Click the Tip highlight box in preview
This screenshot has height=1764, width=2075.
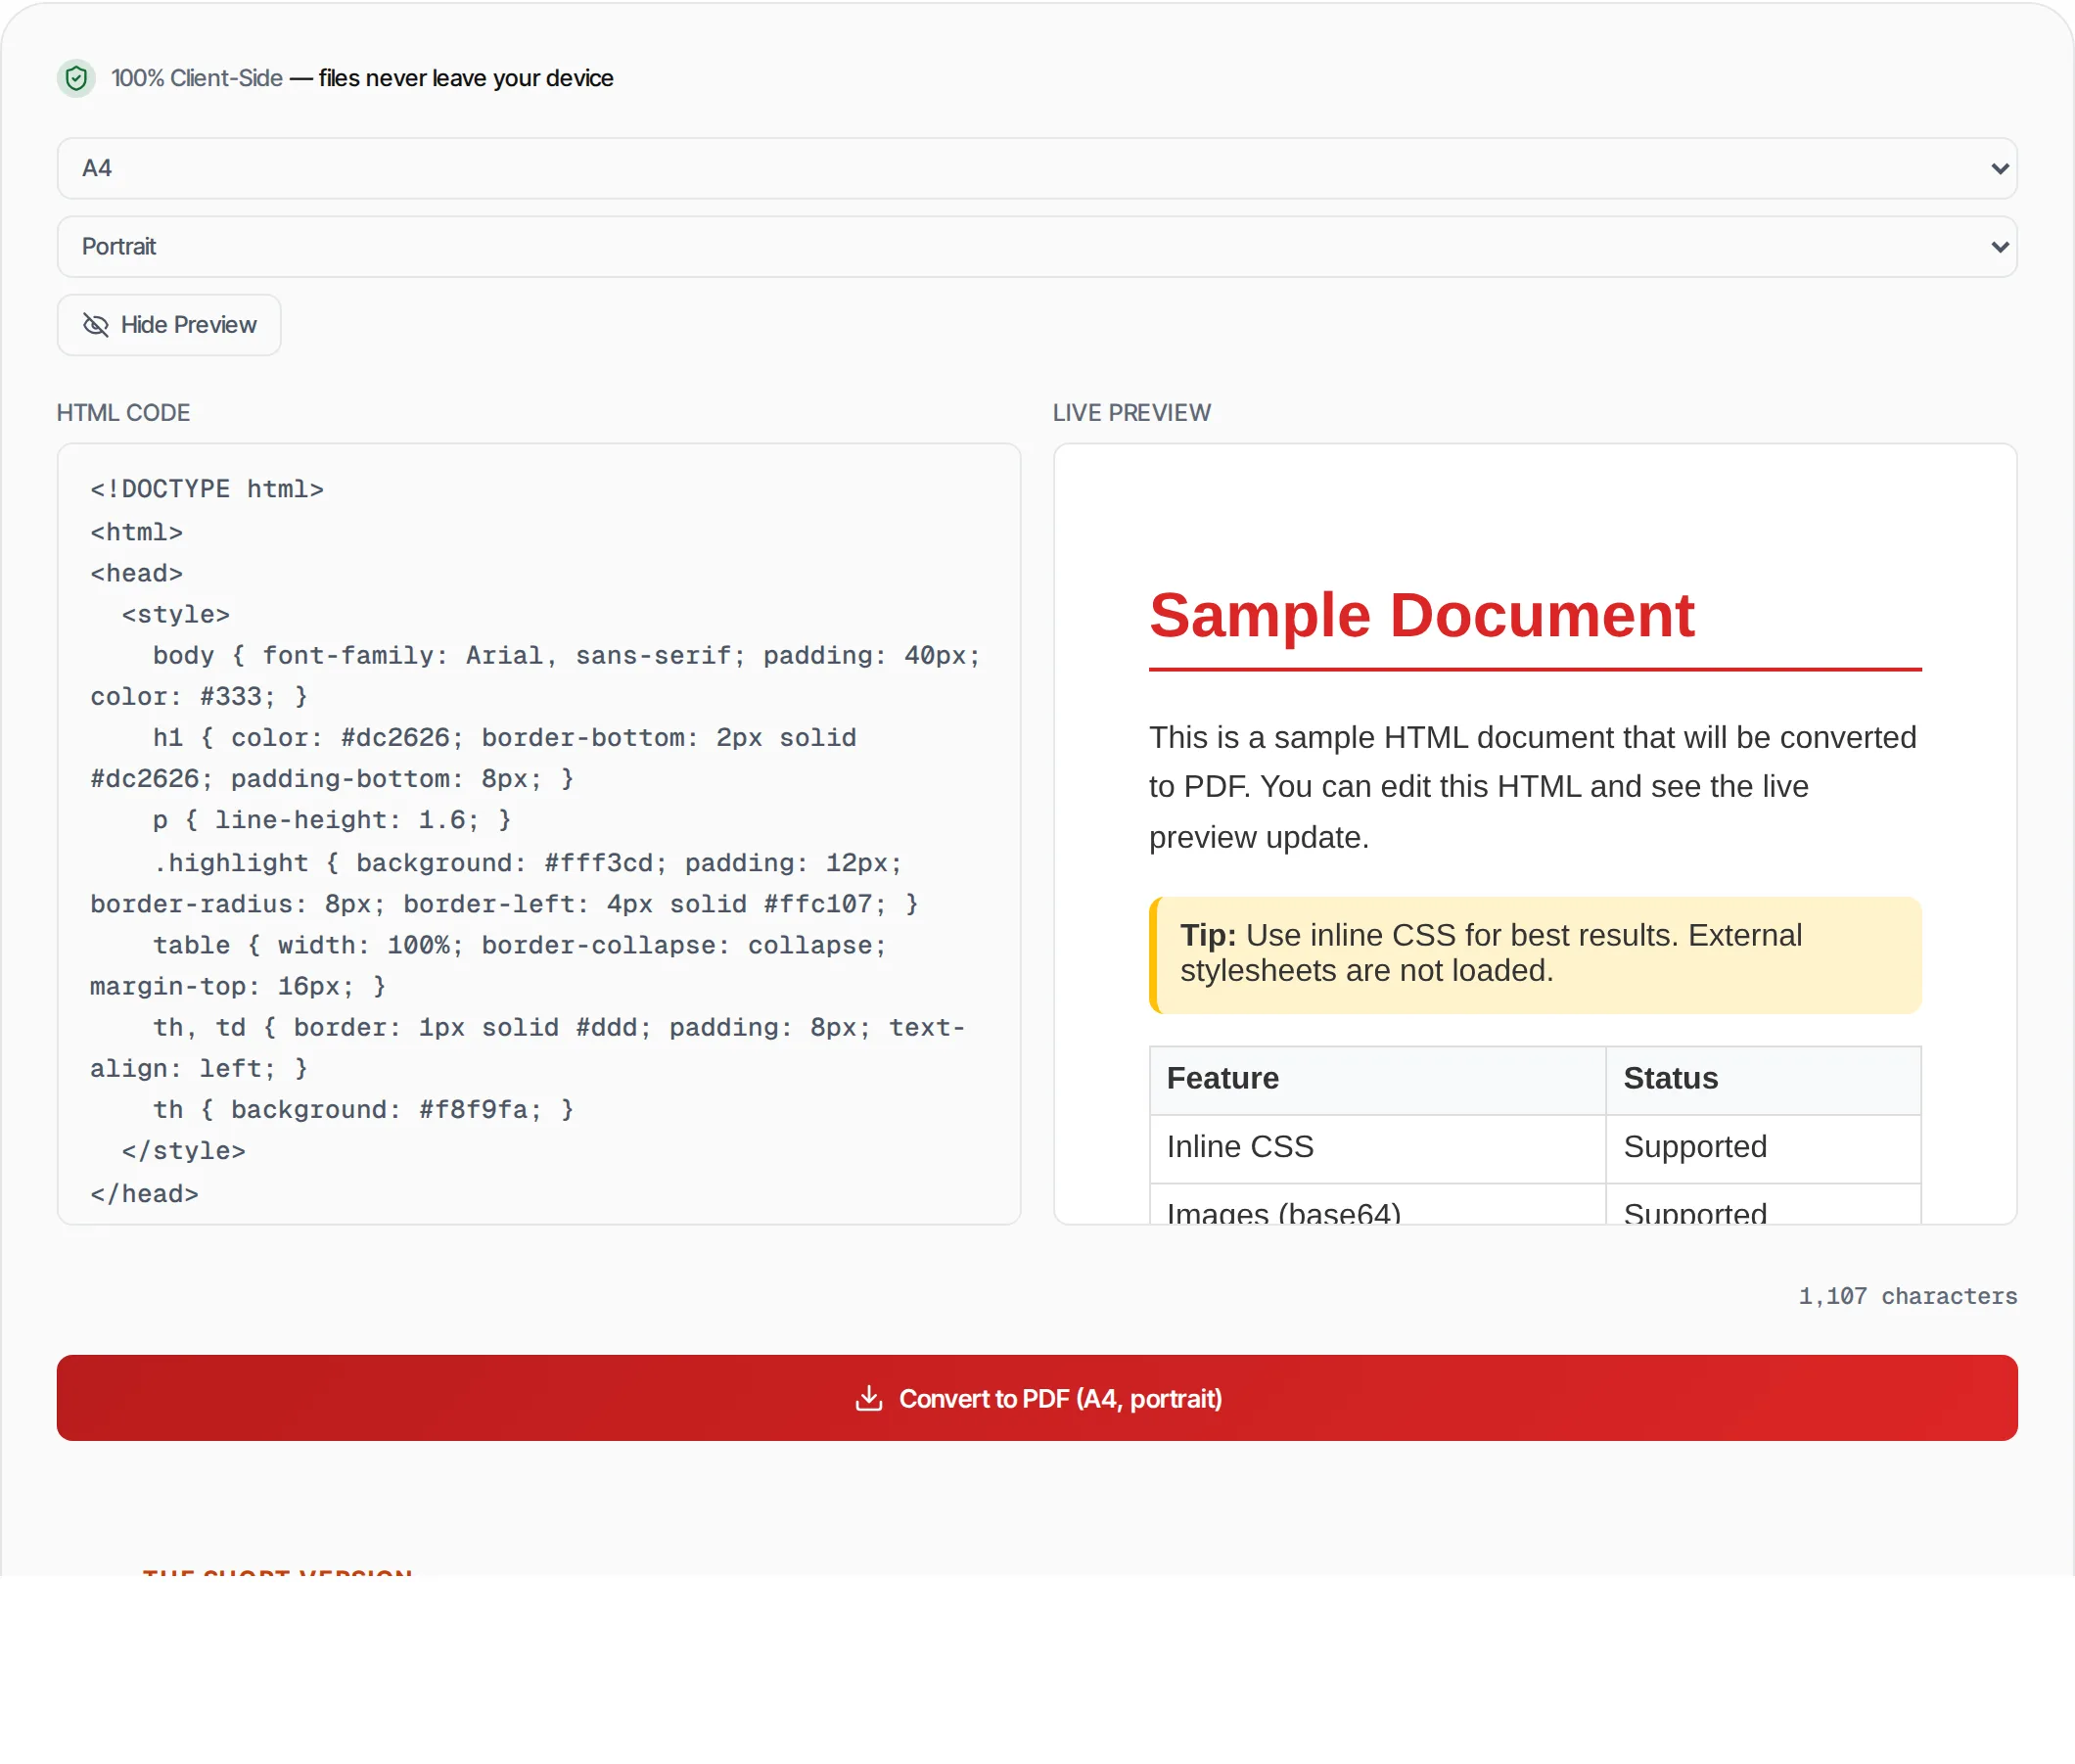click(1535, 955)
